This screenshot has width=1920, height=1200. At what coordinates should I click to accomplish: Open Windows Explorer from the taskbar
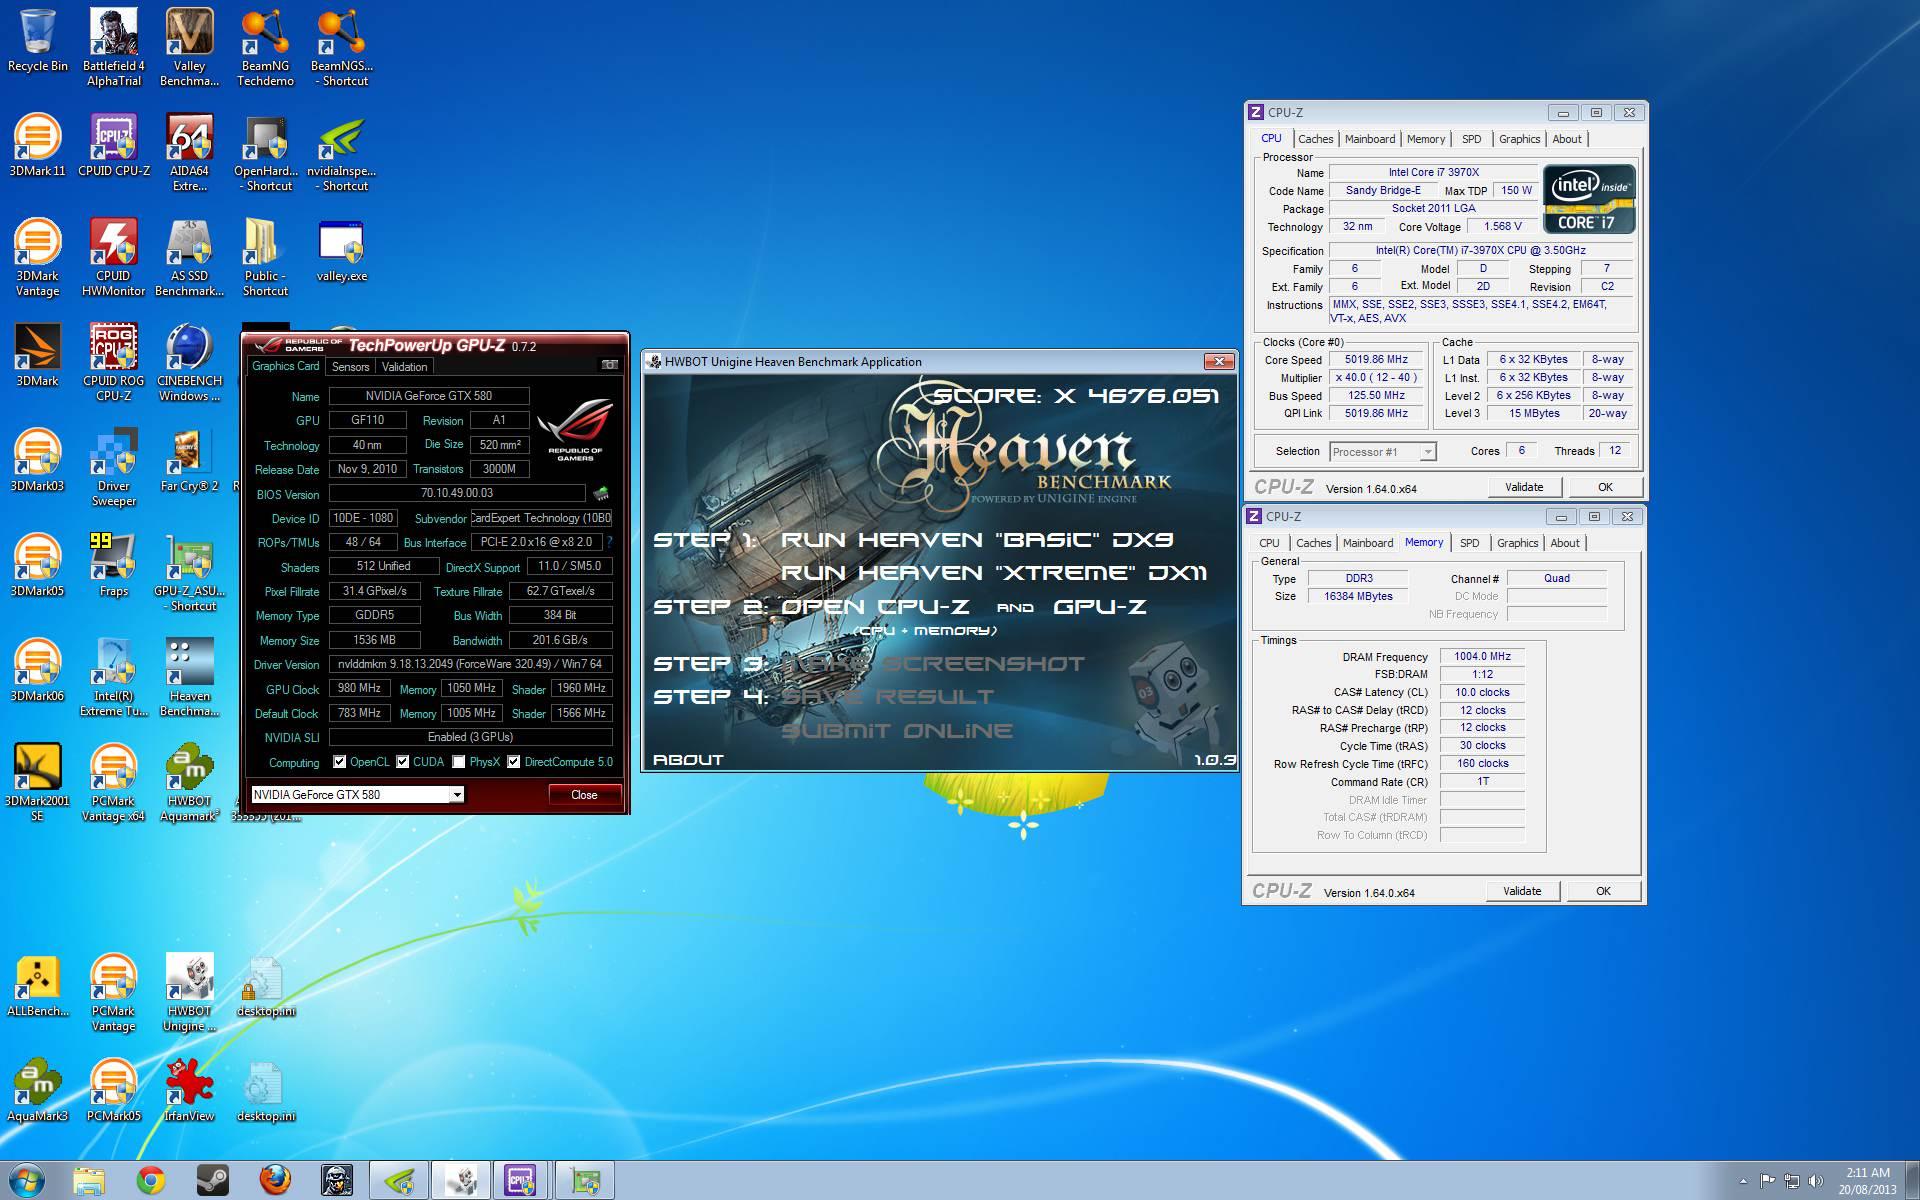[89, 1180]
